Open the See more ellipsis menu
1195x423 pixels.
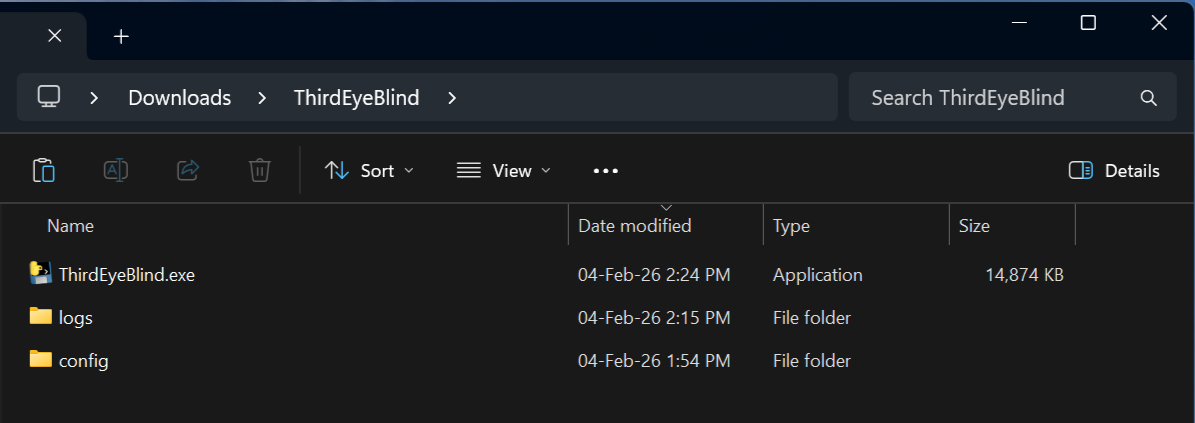(x=606, y=171)
